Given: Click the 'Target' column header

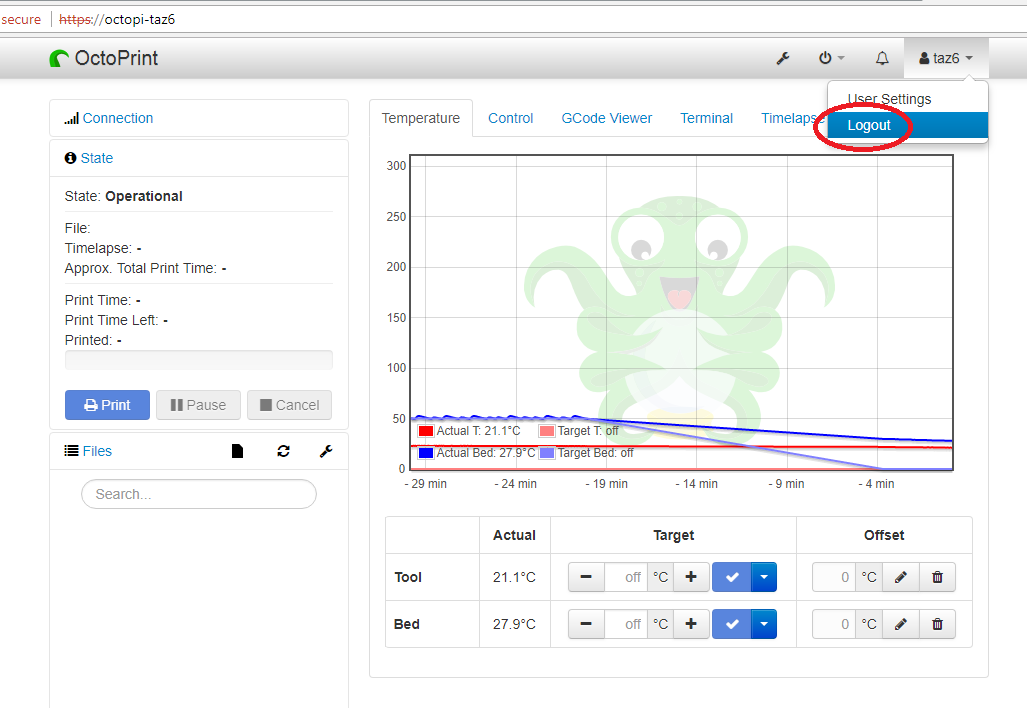Looking at the screenshot, I should point(673,535).
